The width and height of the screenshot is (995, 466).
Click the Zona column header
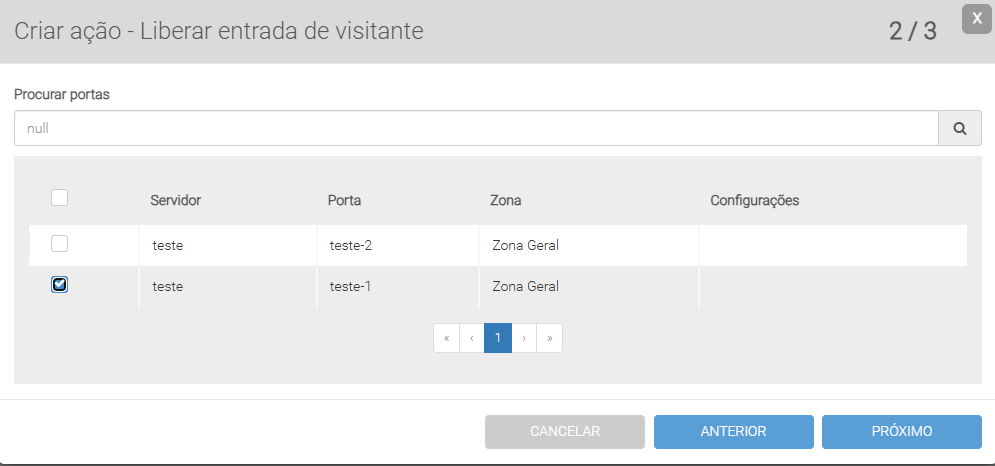506,200
